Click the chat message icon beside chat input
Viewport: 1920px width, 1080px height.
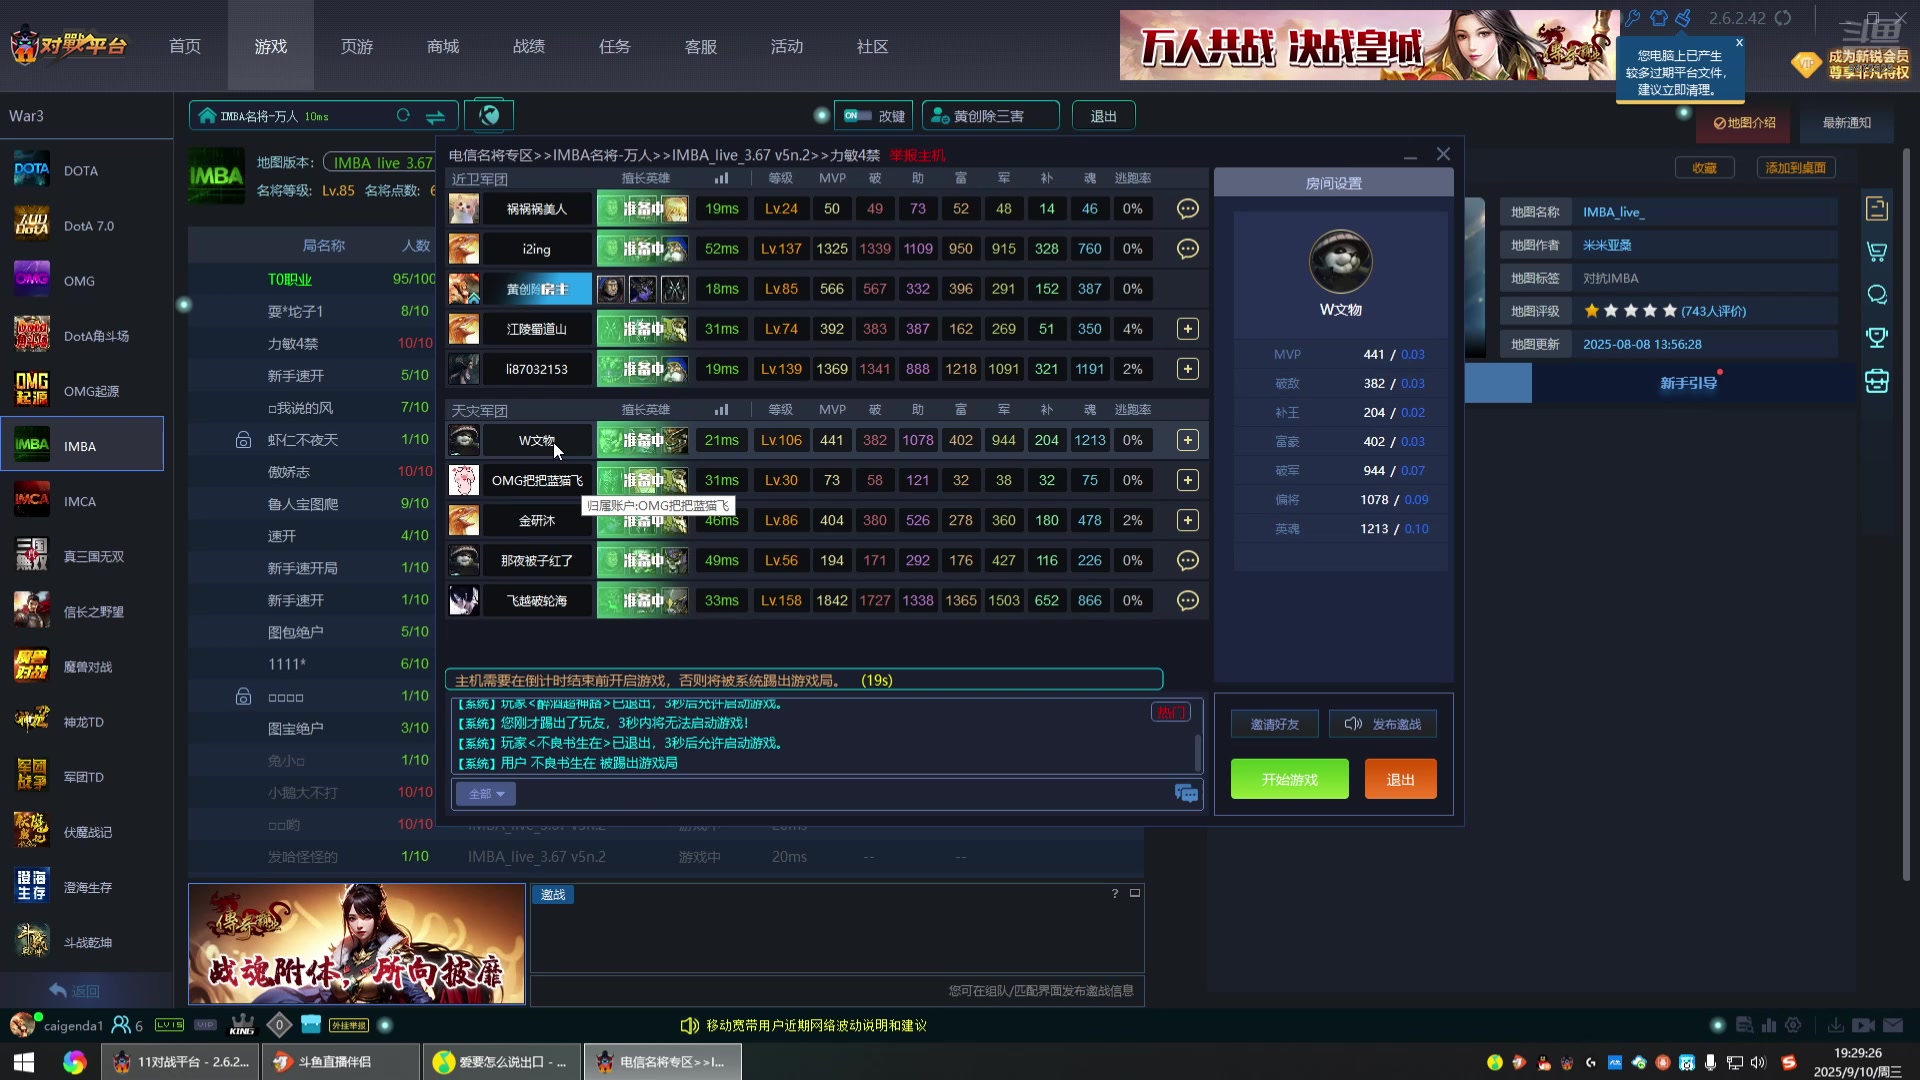1186,793
